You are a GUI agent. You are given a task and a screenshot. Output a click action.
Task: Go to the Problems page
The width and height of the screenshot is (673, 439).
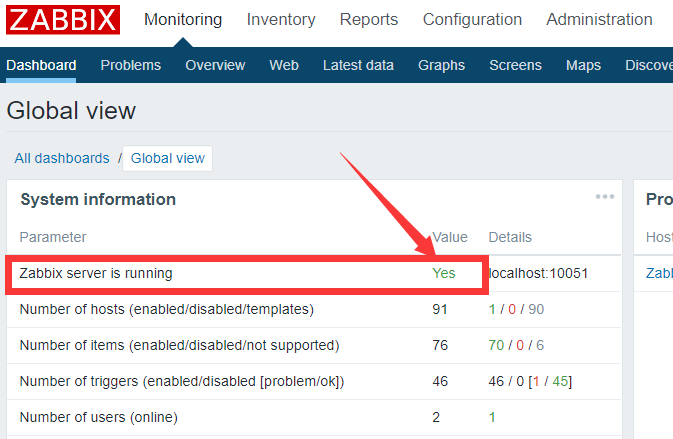[130, 65]
